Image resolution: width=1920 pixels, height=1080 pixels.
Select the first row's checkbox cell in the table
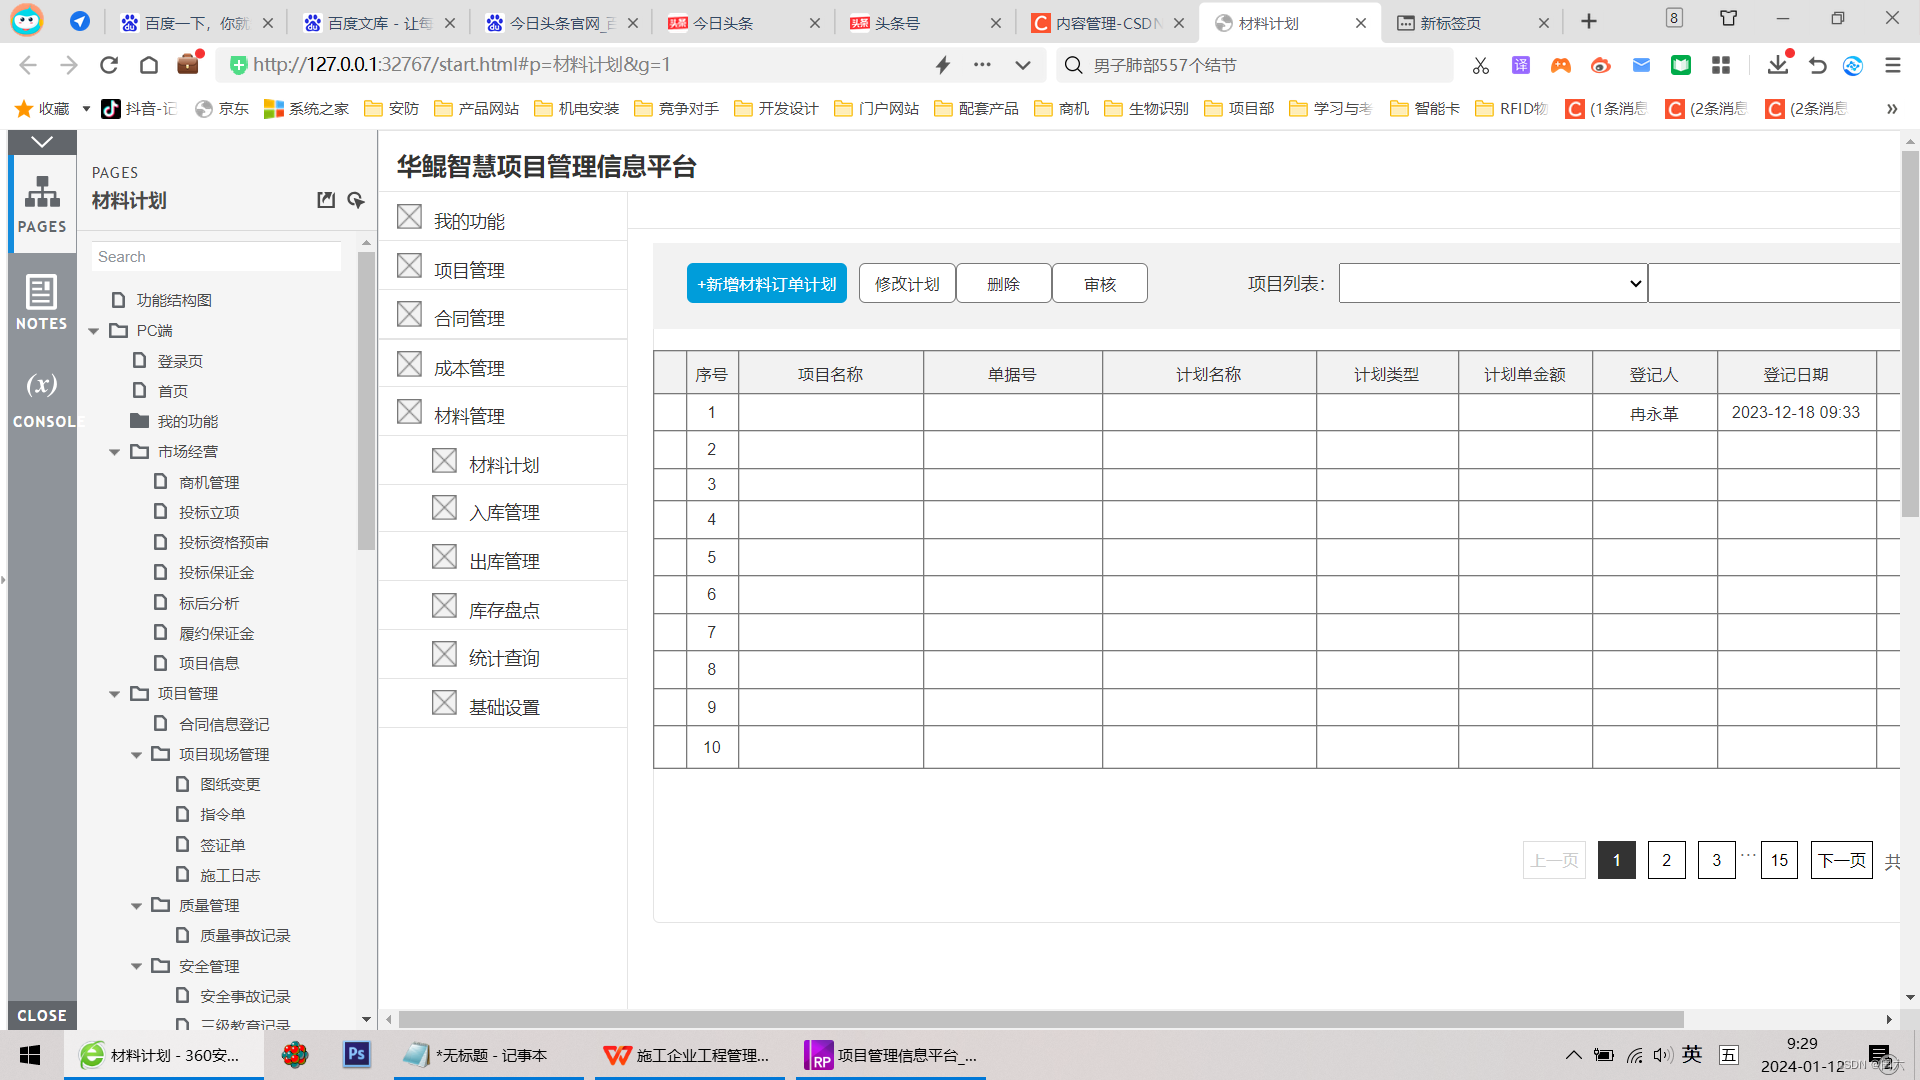coord(670,412)
